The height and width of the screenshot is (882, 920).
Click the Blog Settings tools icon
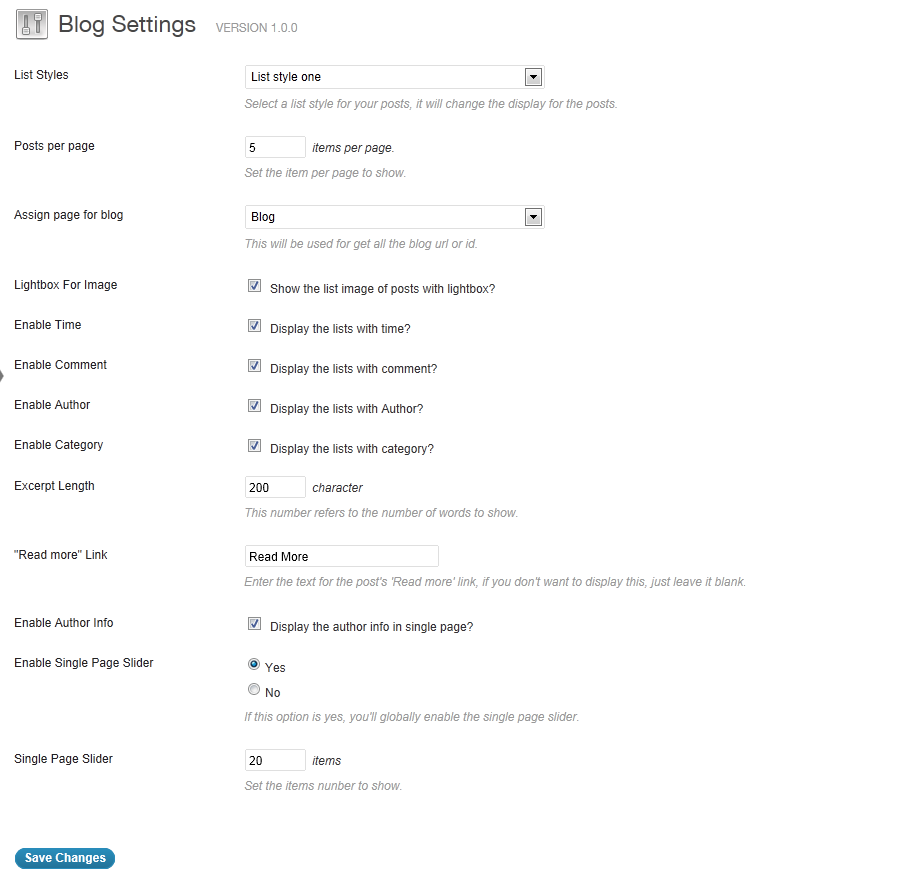[32, 25]
